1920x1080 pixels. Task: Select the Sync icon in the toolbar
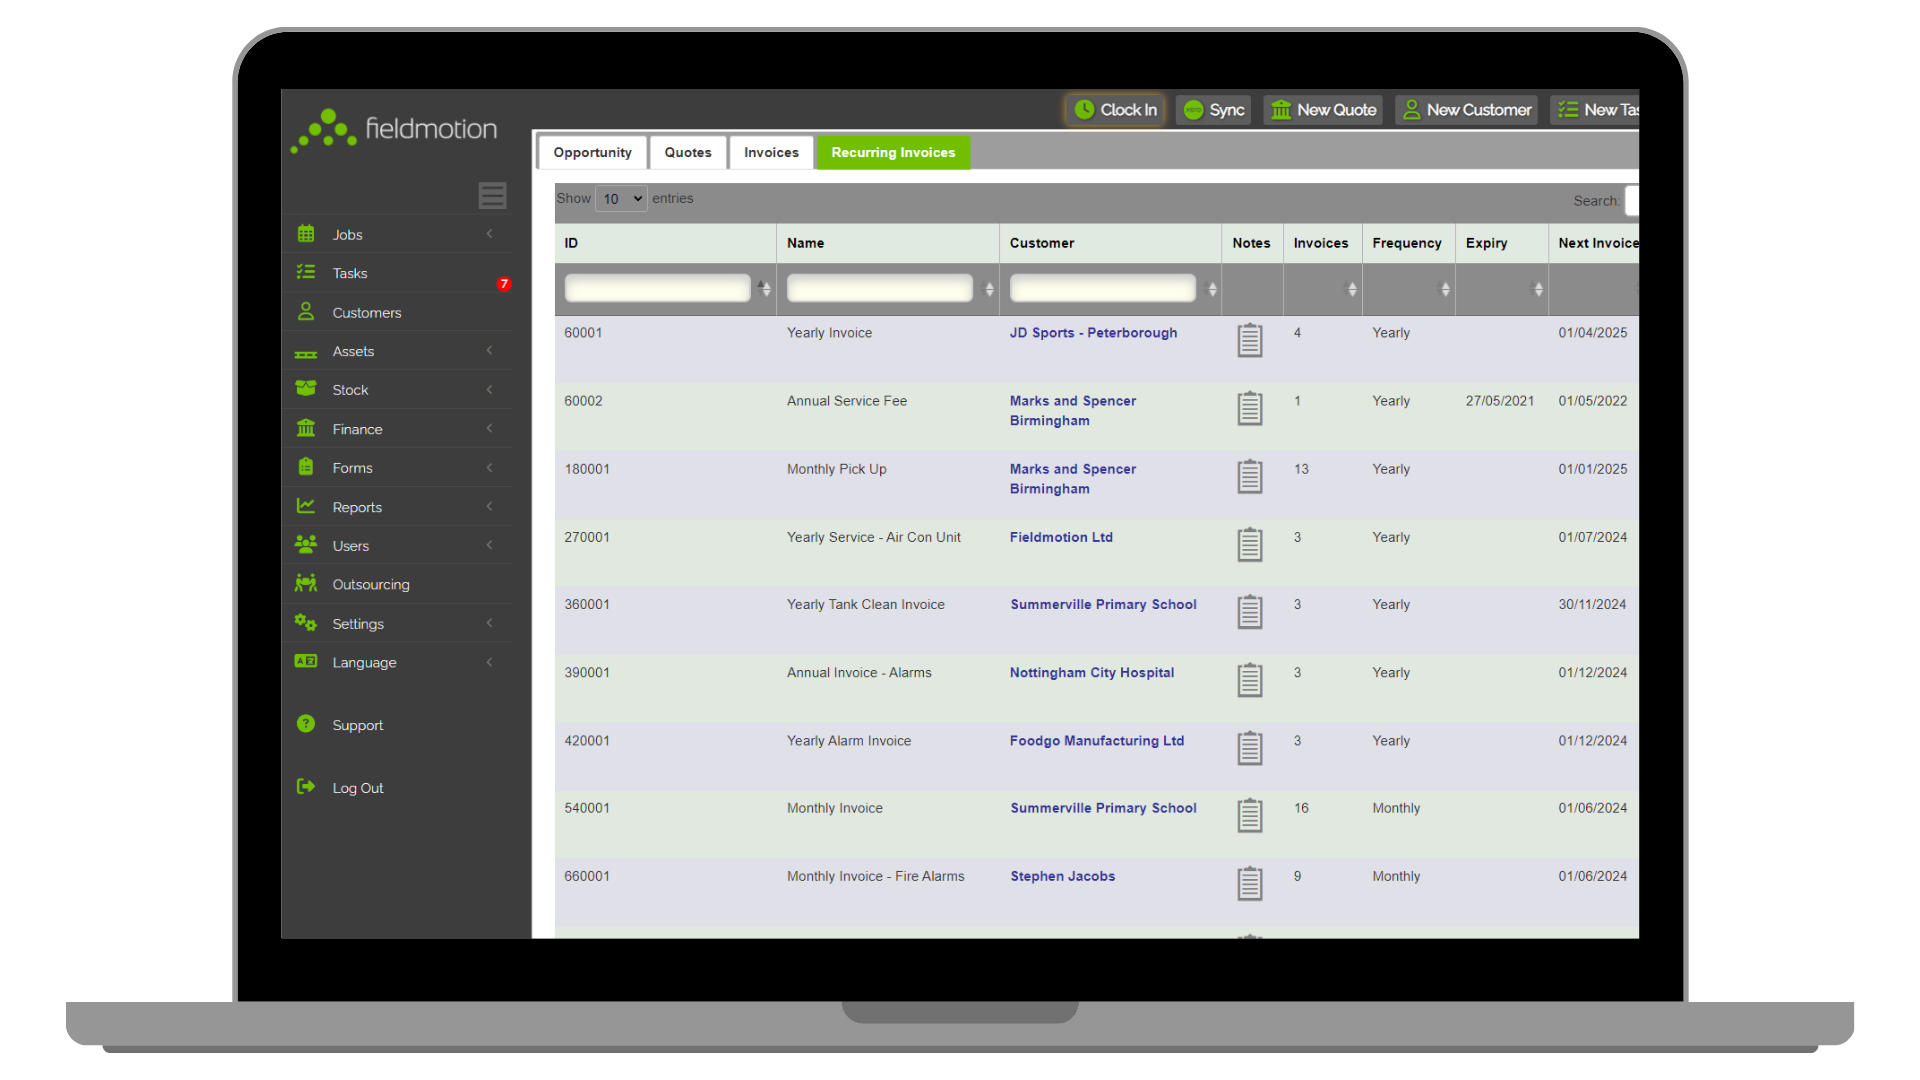pyautogui.click(x=1193, y=110)
